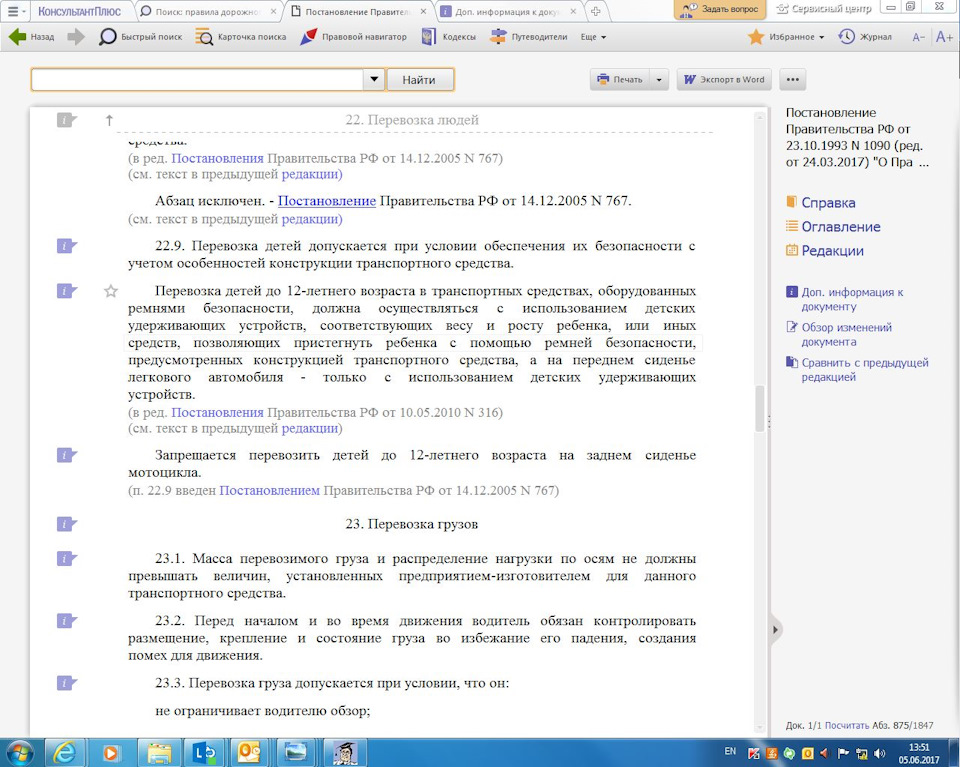Open the Еще (More) toolbar menu
960x767 pixels.
pos(593,37)
